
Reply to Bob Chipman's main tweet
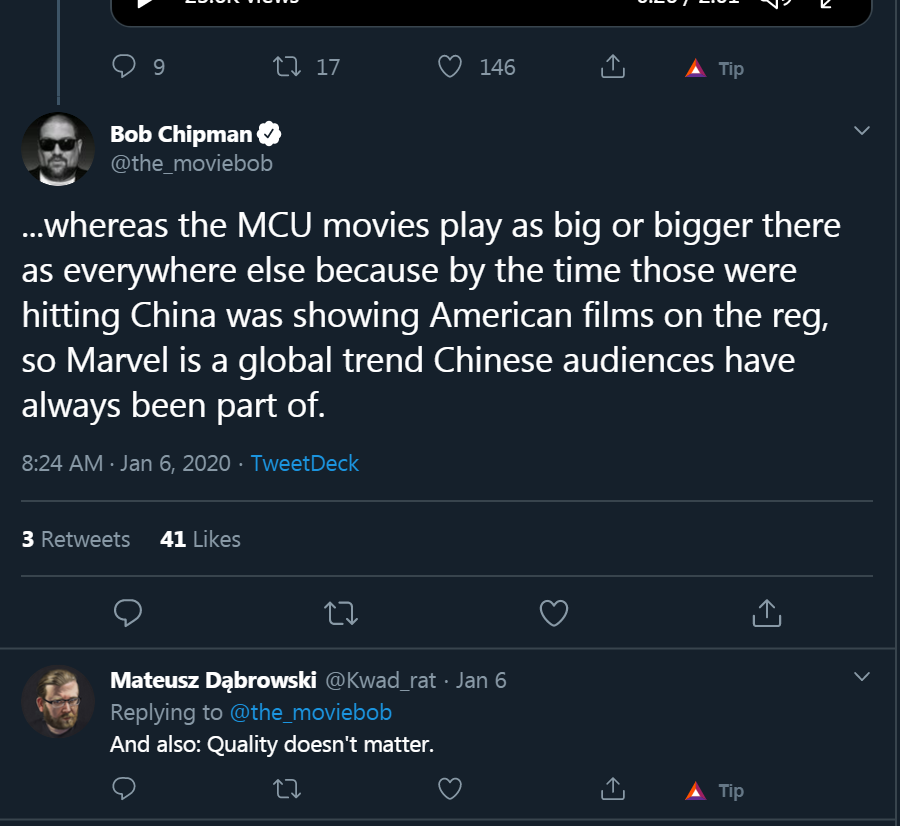(128, 612)
